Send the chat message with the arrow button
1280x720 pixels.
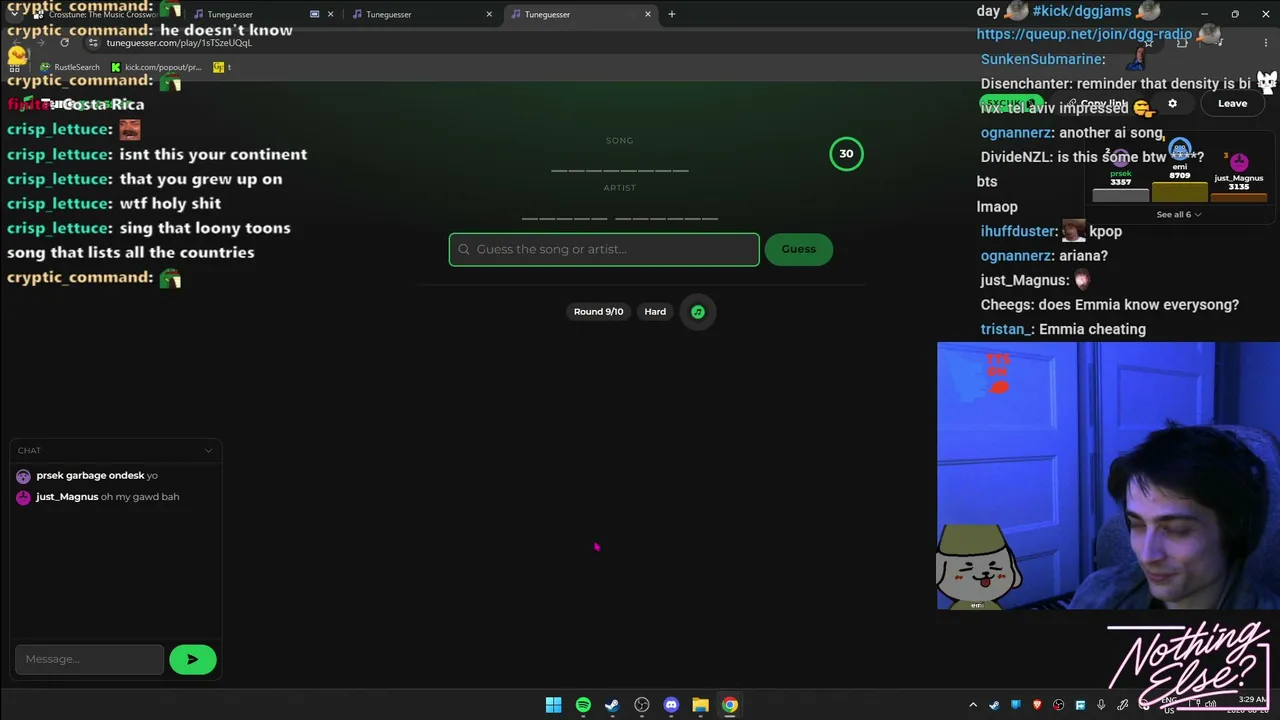(x=193, y=659)
